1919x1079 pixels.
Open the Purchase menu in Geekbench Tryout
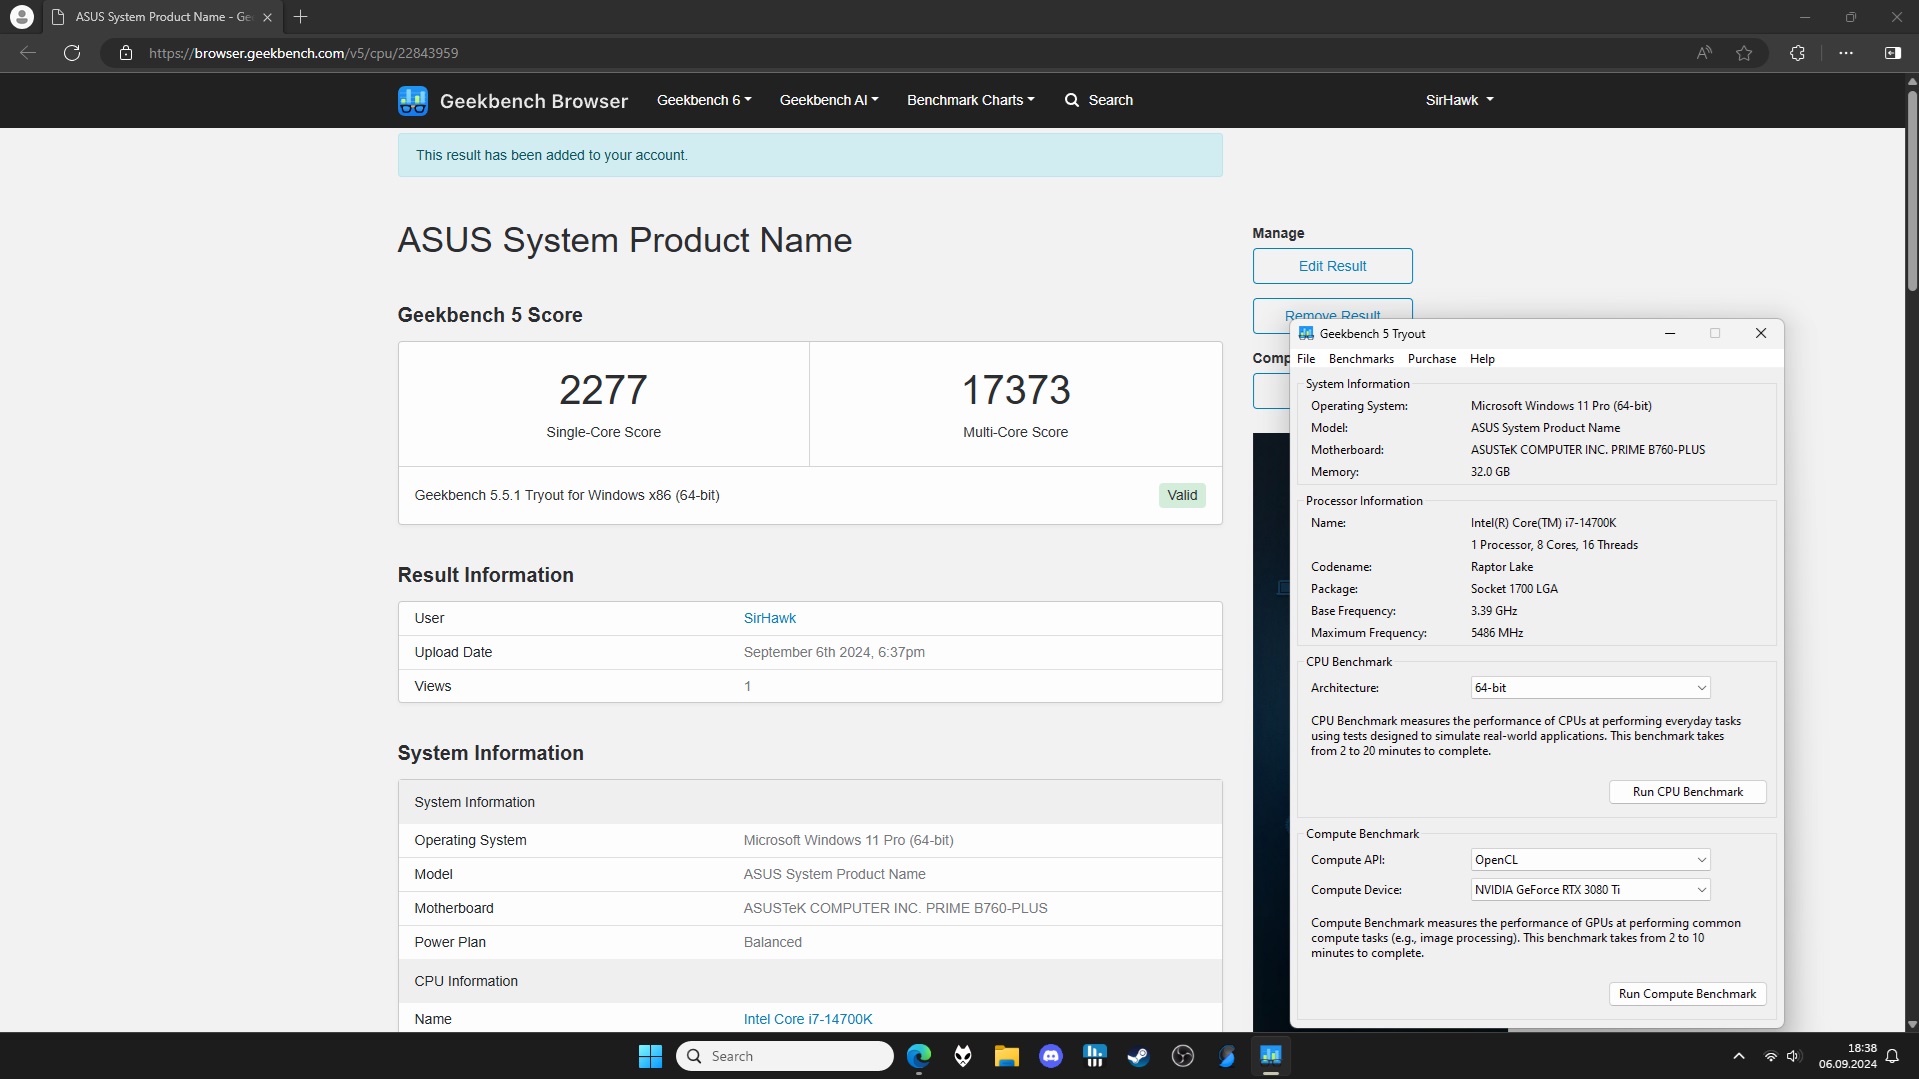click(1431, 359)
